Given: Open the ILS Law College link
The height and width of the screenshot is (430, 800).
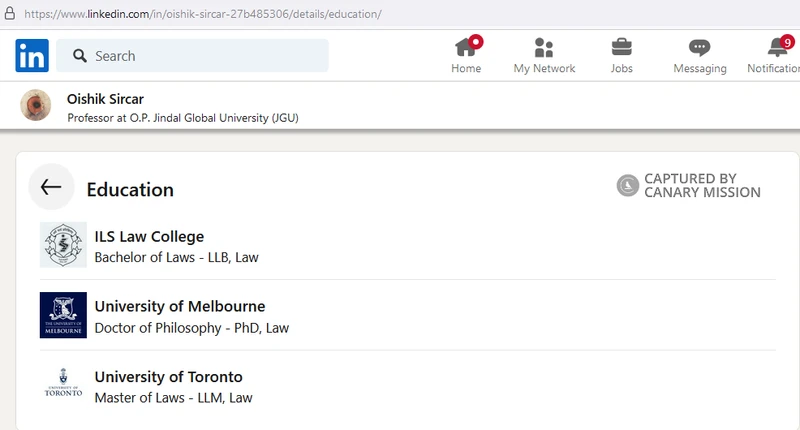Looking at the screenshot, I should [149, 237].
